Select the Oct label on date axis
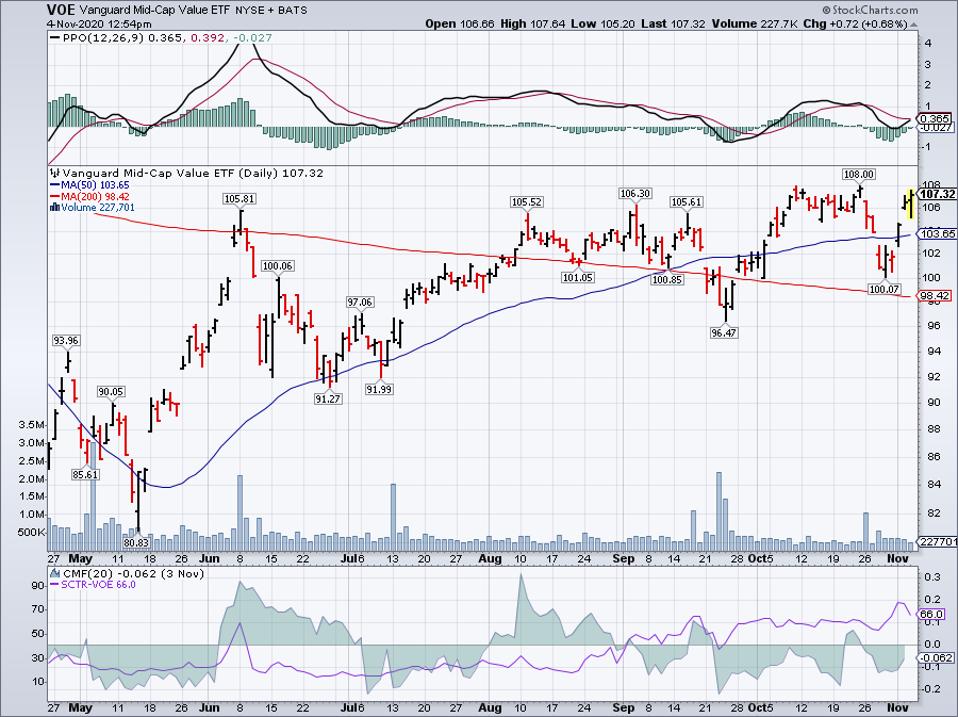This screenshot has width=958, height=717. pyautogui.click(x=763, y=559)
